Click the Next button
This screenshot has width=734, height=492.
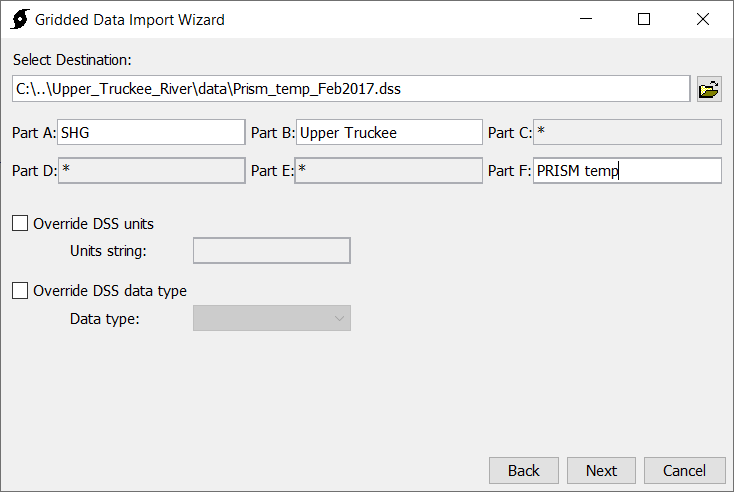tap(601, 470)
